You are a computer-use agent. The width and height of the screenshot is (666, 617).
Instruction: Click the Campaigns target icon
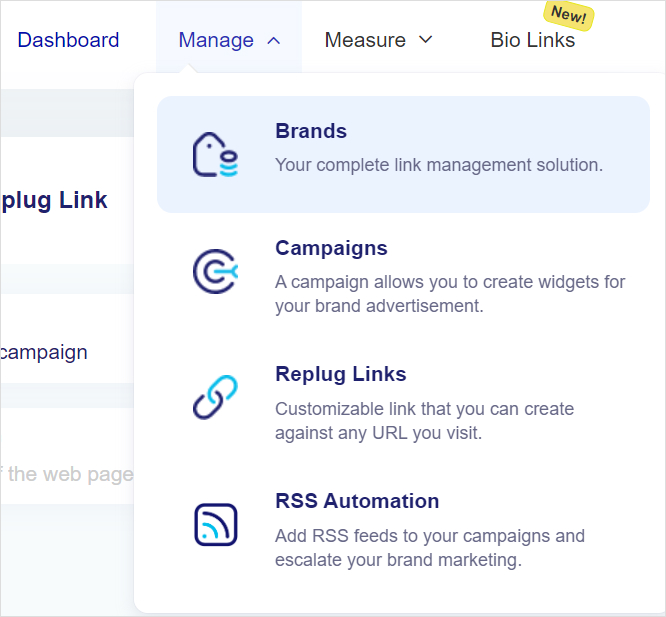pyautogui.click(x=215, y=271)
